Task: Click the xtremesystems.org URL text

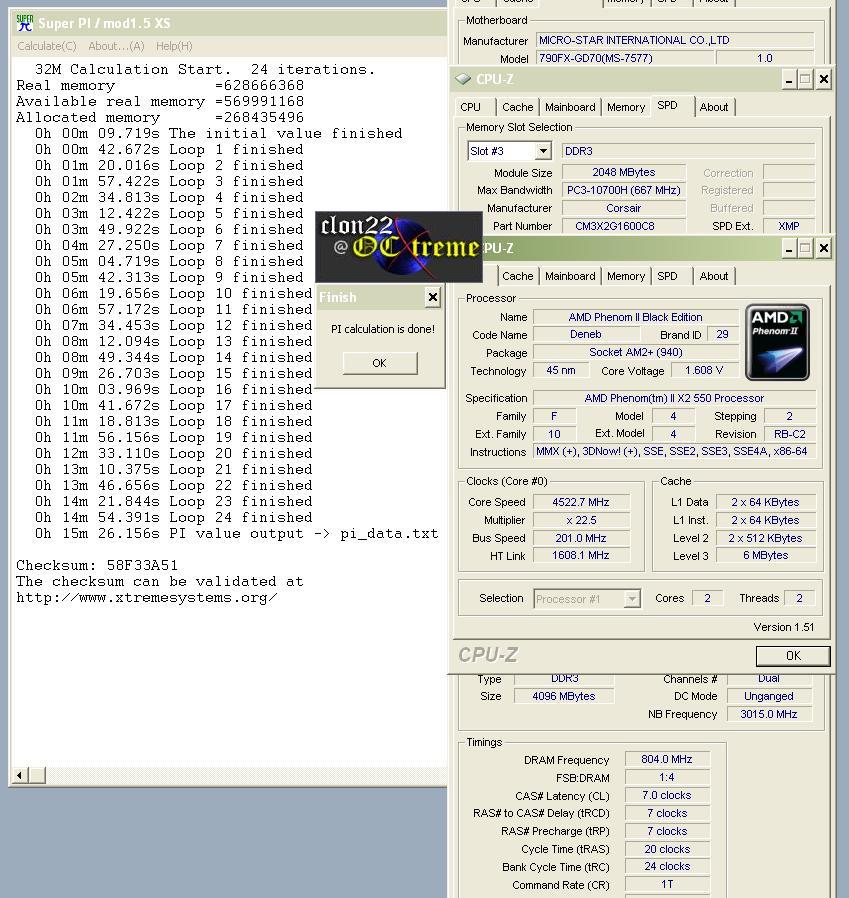Action: click(x=147, y=598)
